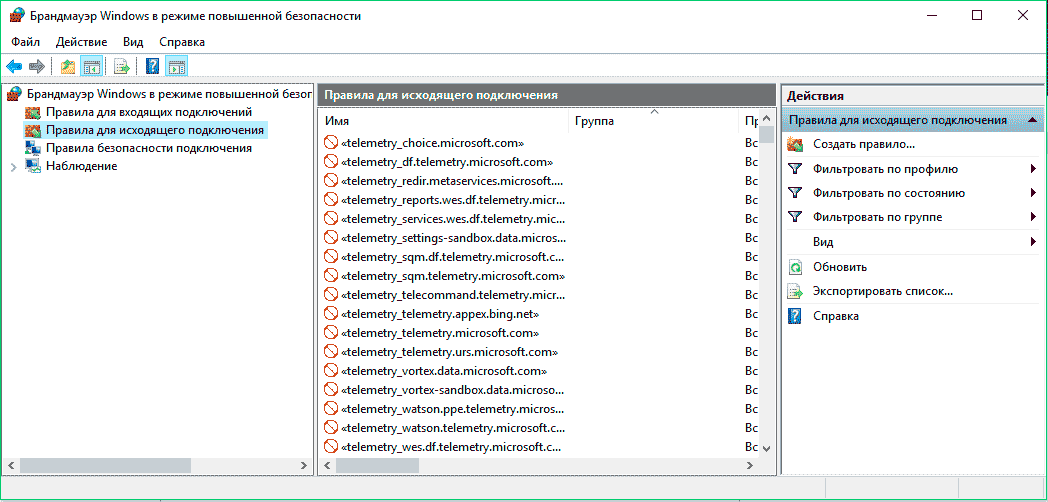The image size is (1048, 502).
Task: Toggle the action pane toolbar icon
Action: [176, 66]
